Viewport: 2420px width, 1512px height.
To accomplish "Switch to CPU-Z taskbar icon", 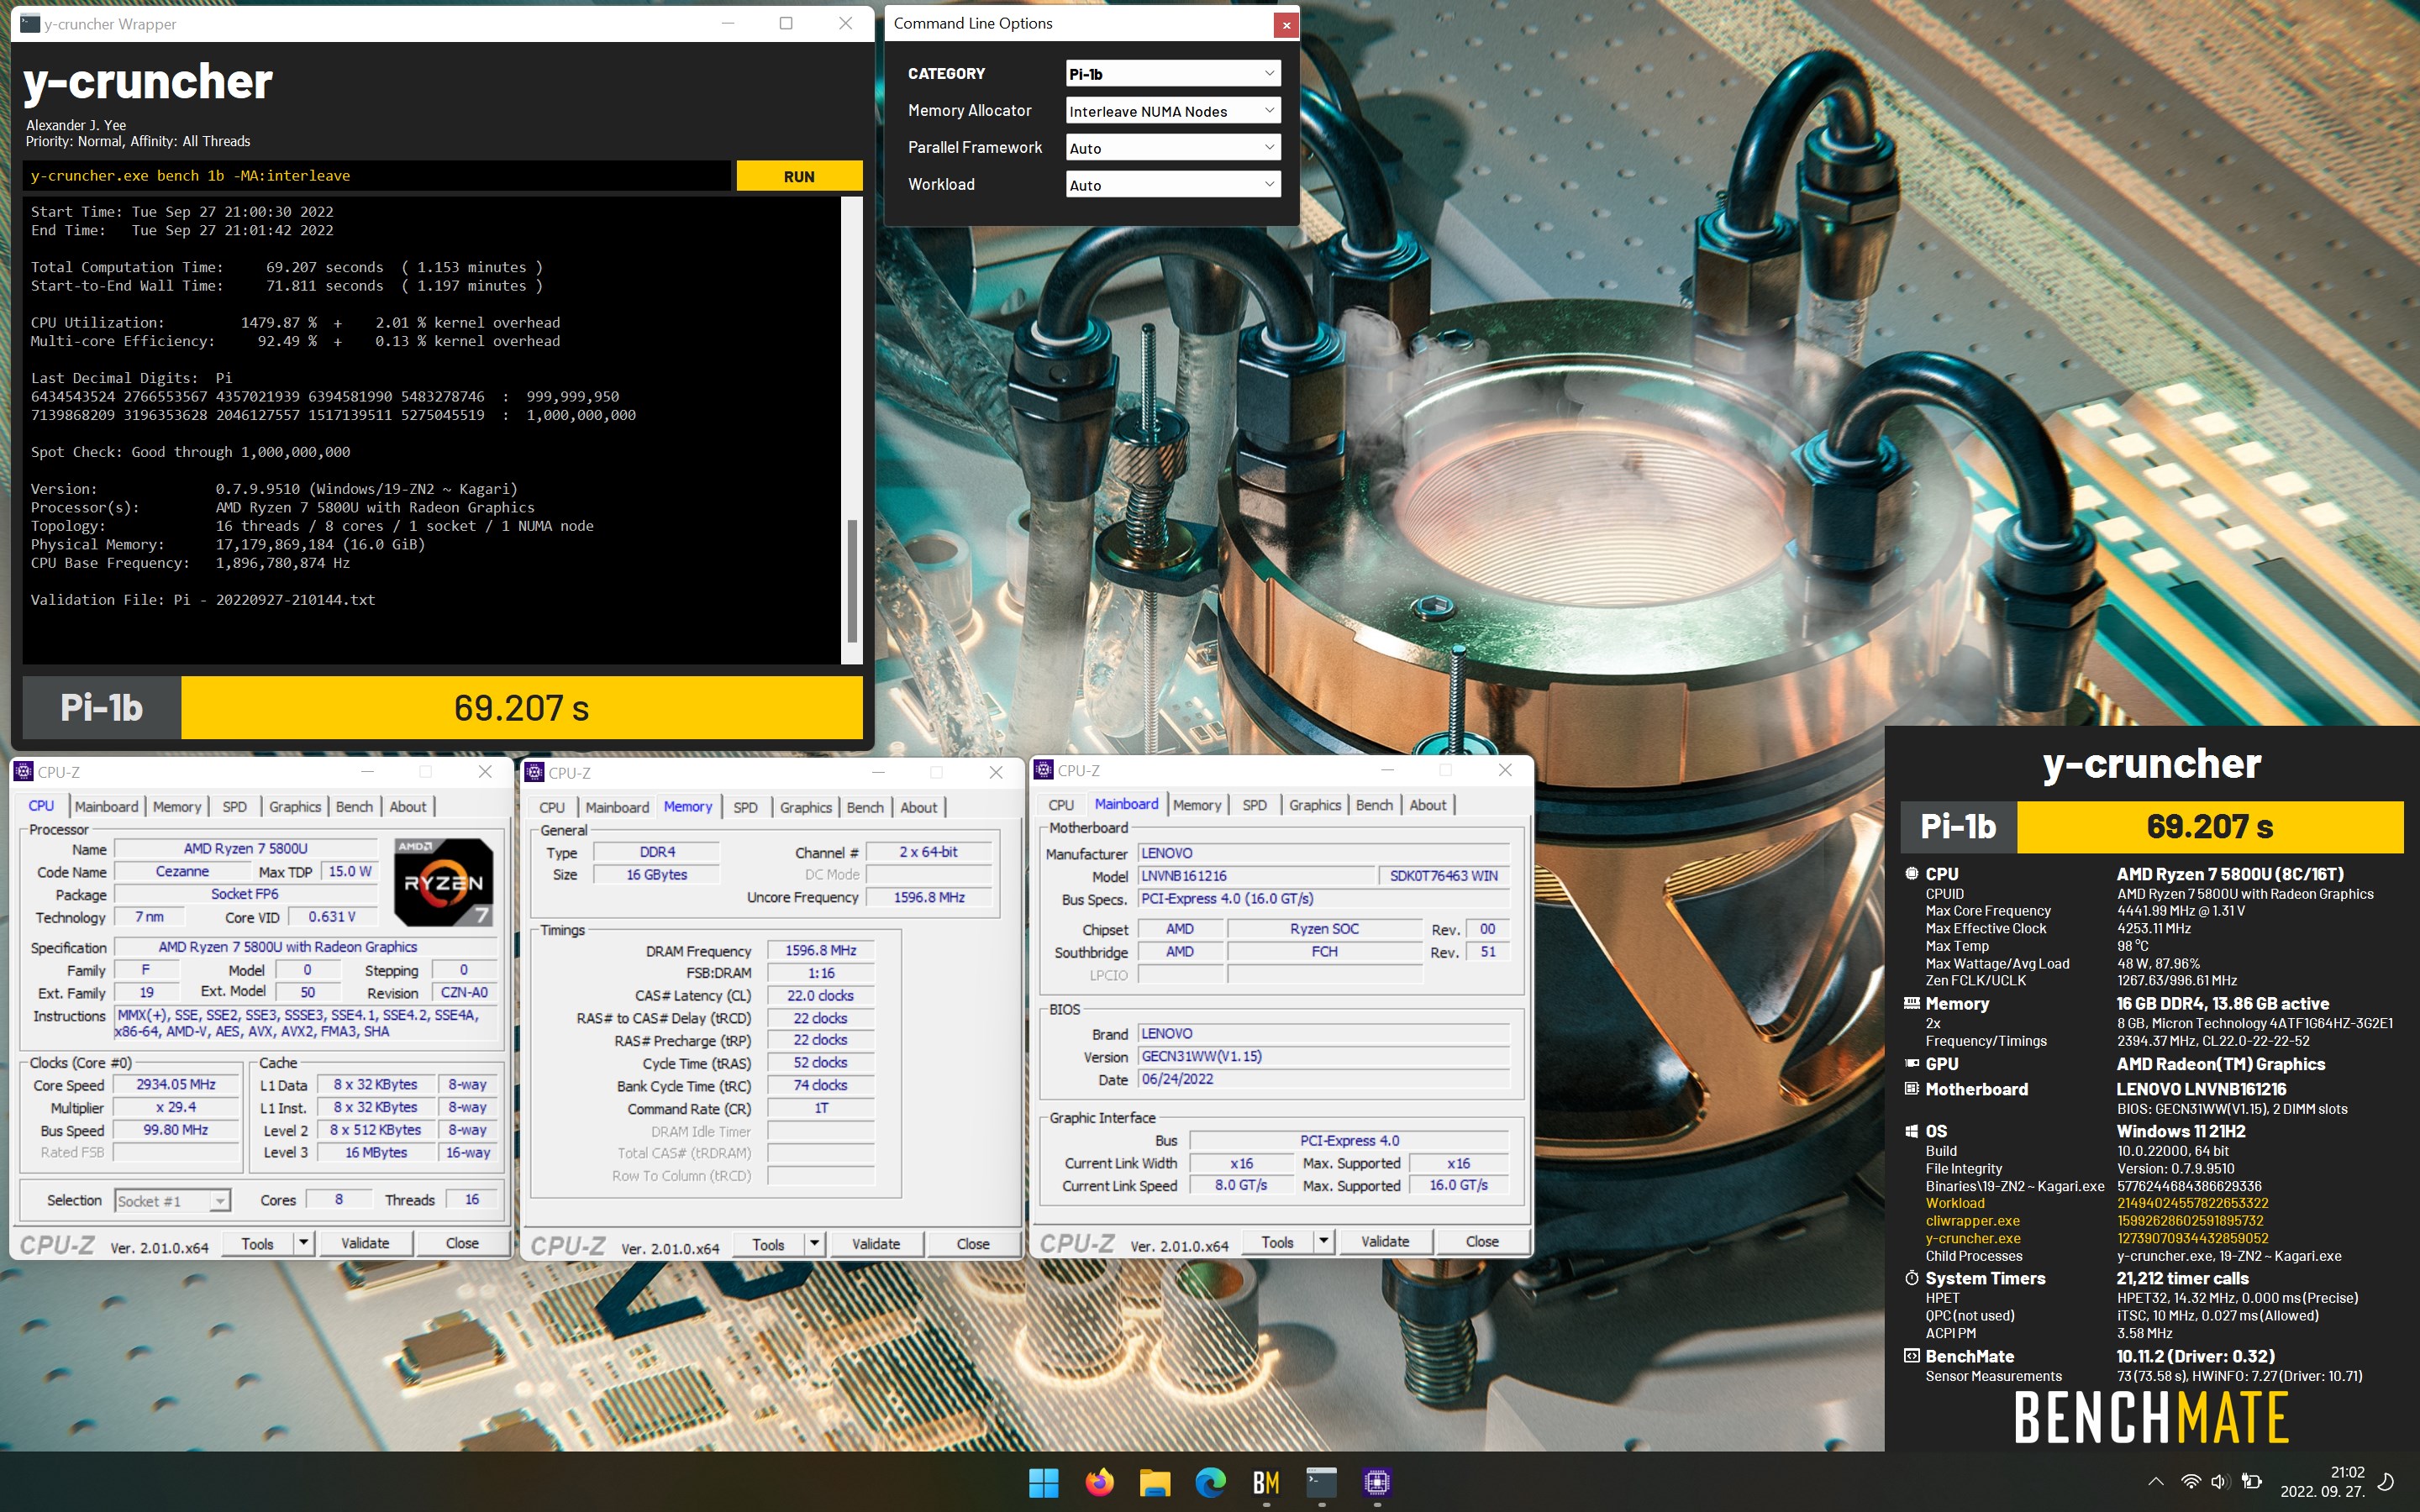I will pyautogui.click(x=1377, y=1482).
